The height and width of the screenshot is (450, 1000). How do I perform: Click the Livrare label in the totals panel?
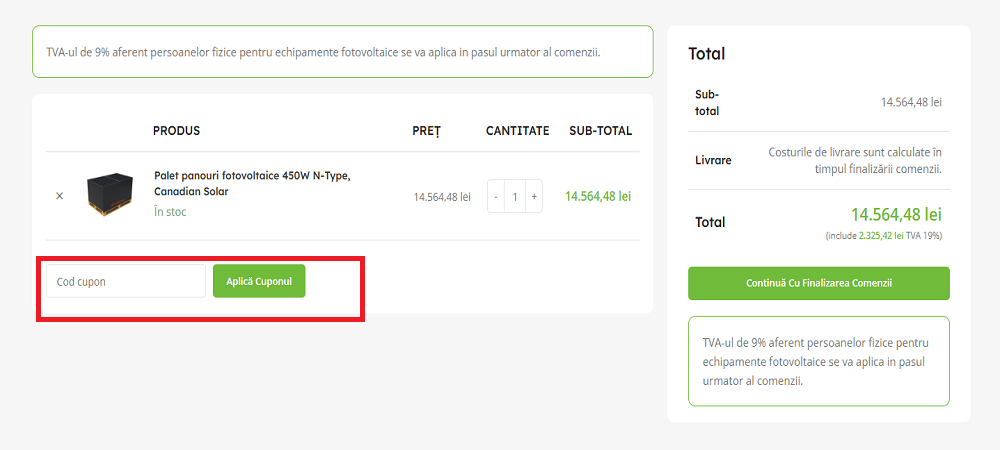point(713,160)
